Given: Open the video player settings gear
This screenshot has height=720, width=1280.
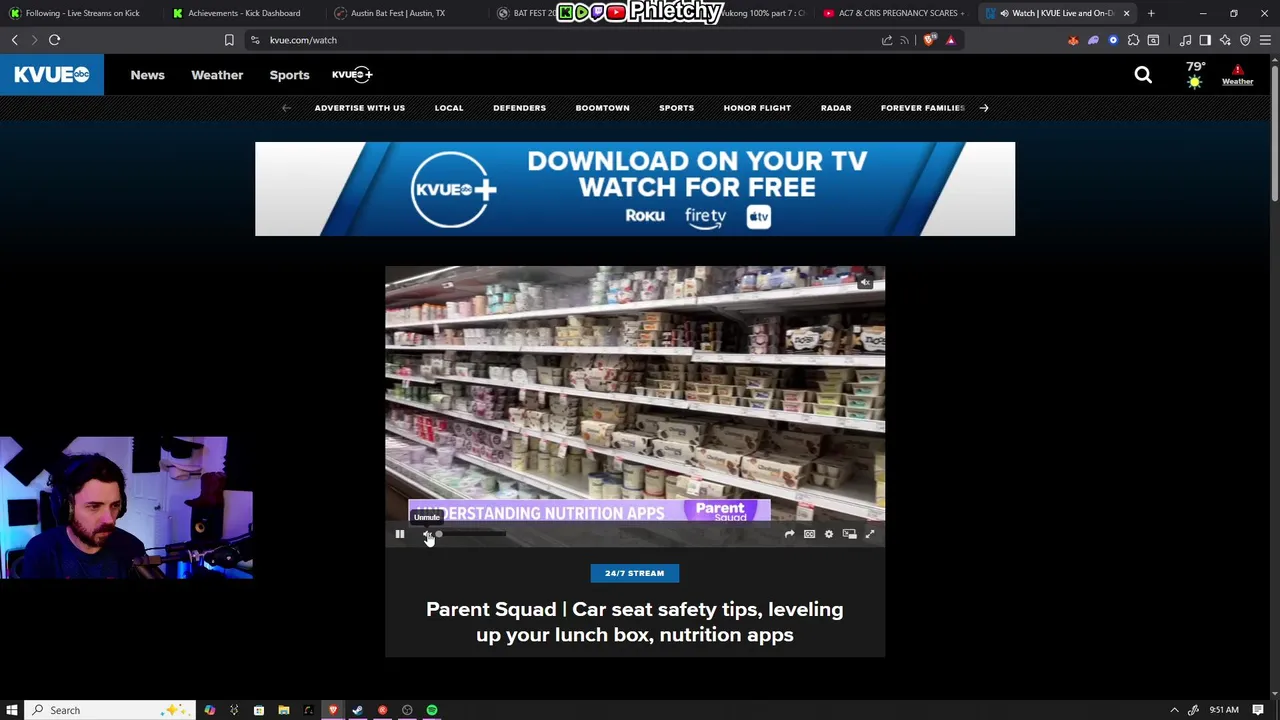Looking at the screenshot, I should pyautogui.click(x=829, y=535).
